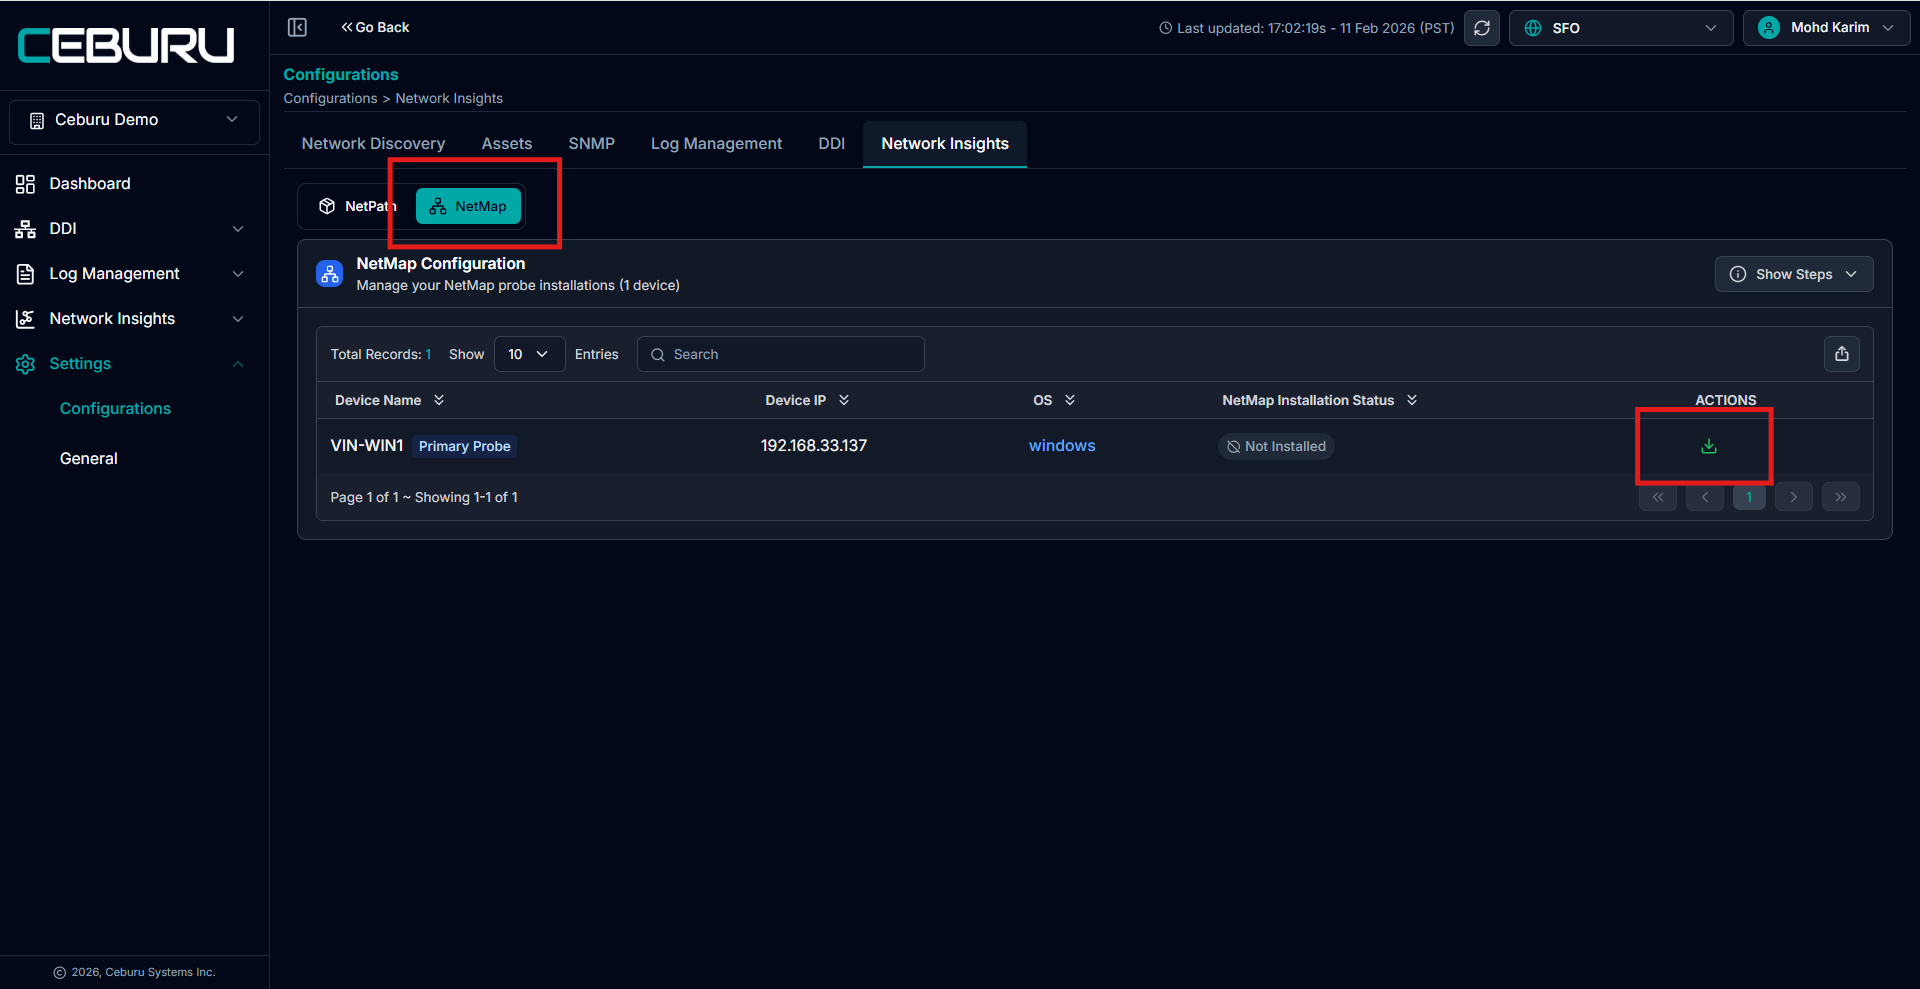Click the globe icon beside SFO

[x=1533, y=28]
